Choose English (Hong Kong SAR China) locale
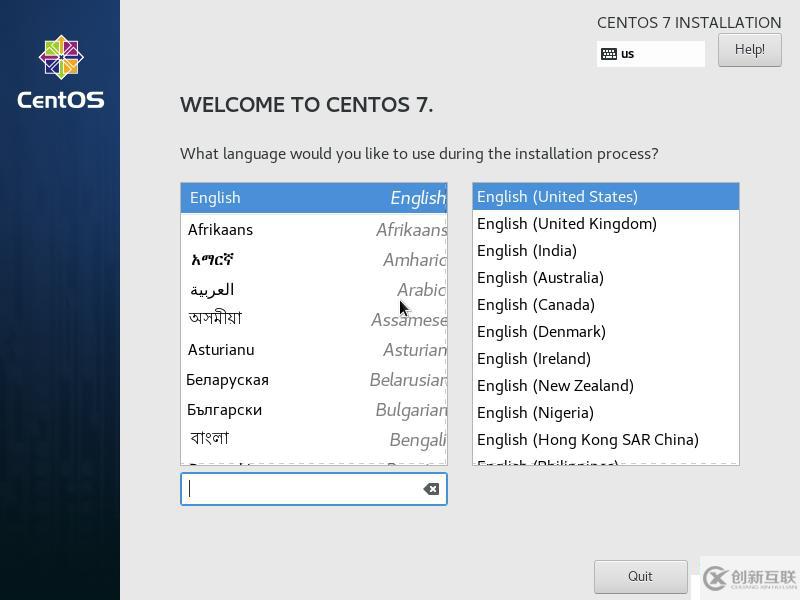This screenshot has height=600, width=800. pyautogui.click(x=605, y=440)
